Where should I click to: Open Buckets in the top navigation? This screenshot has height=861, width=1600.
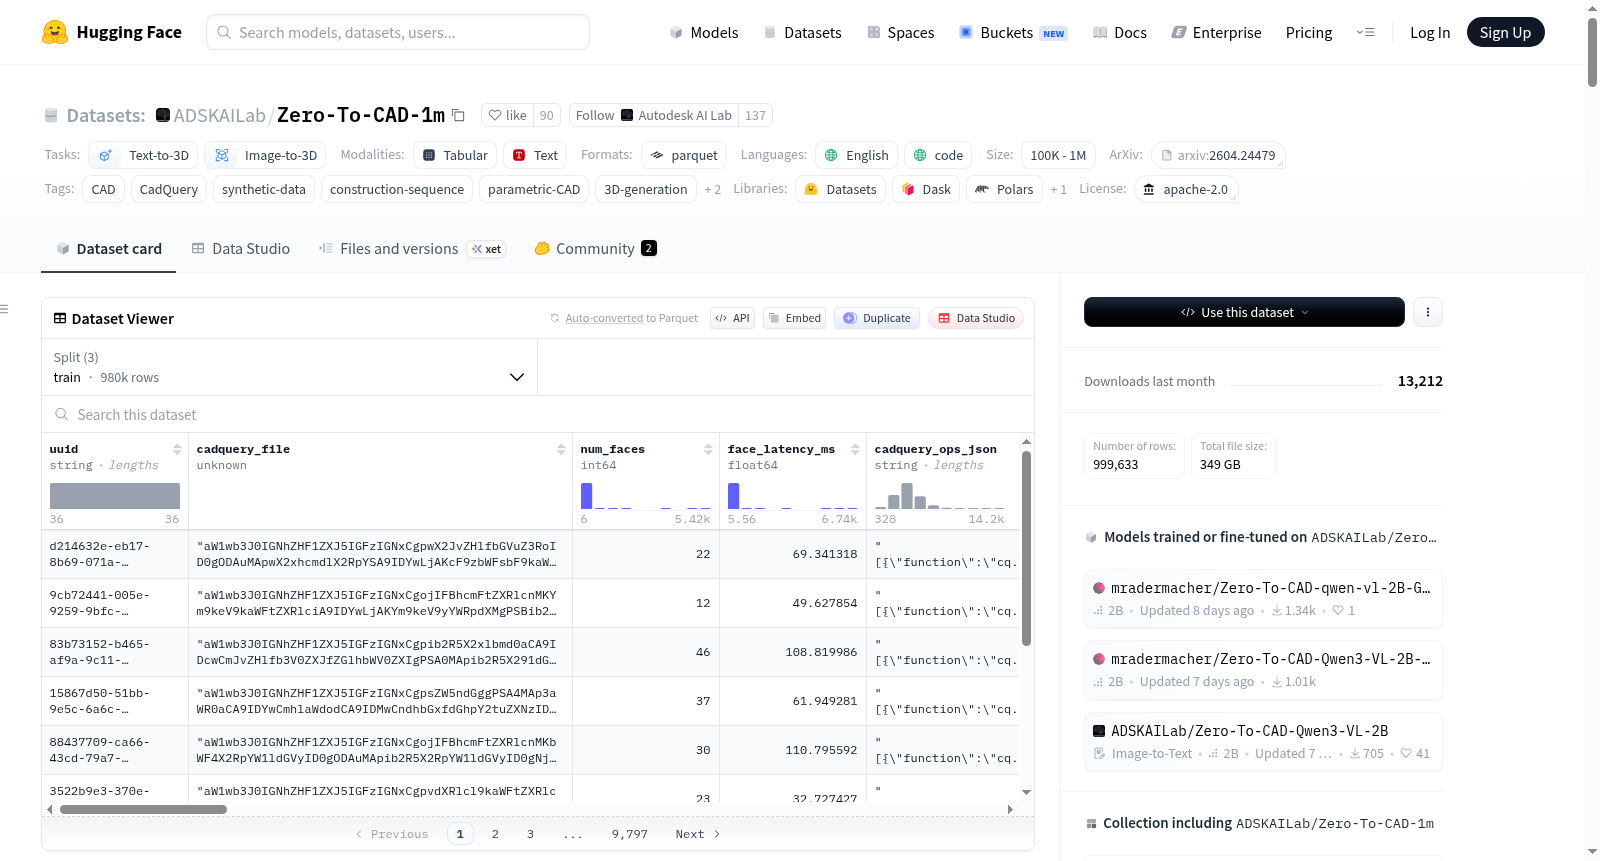tap(1013, 32)
